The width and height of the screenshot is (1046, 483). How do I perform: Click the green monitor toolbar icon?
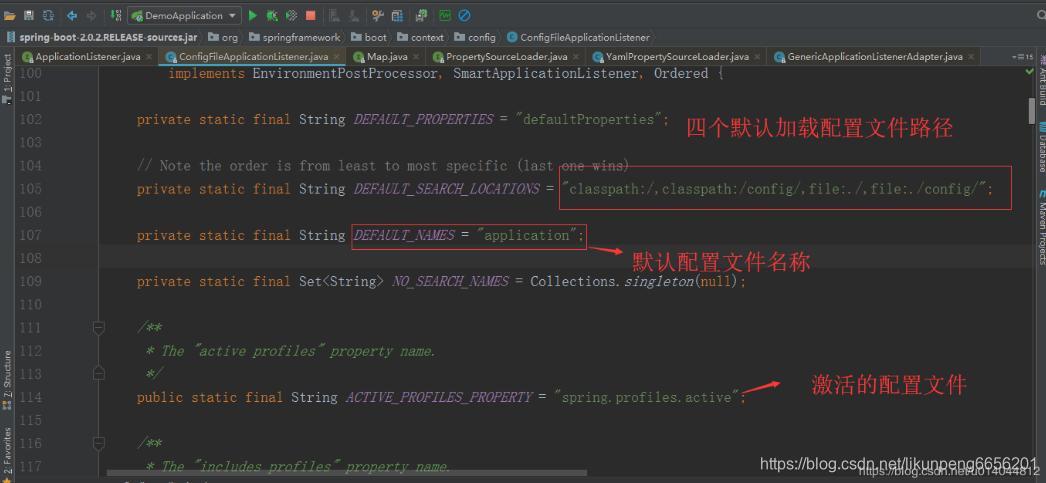(x=445, y=15)
